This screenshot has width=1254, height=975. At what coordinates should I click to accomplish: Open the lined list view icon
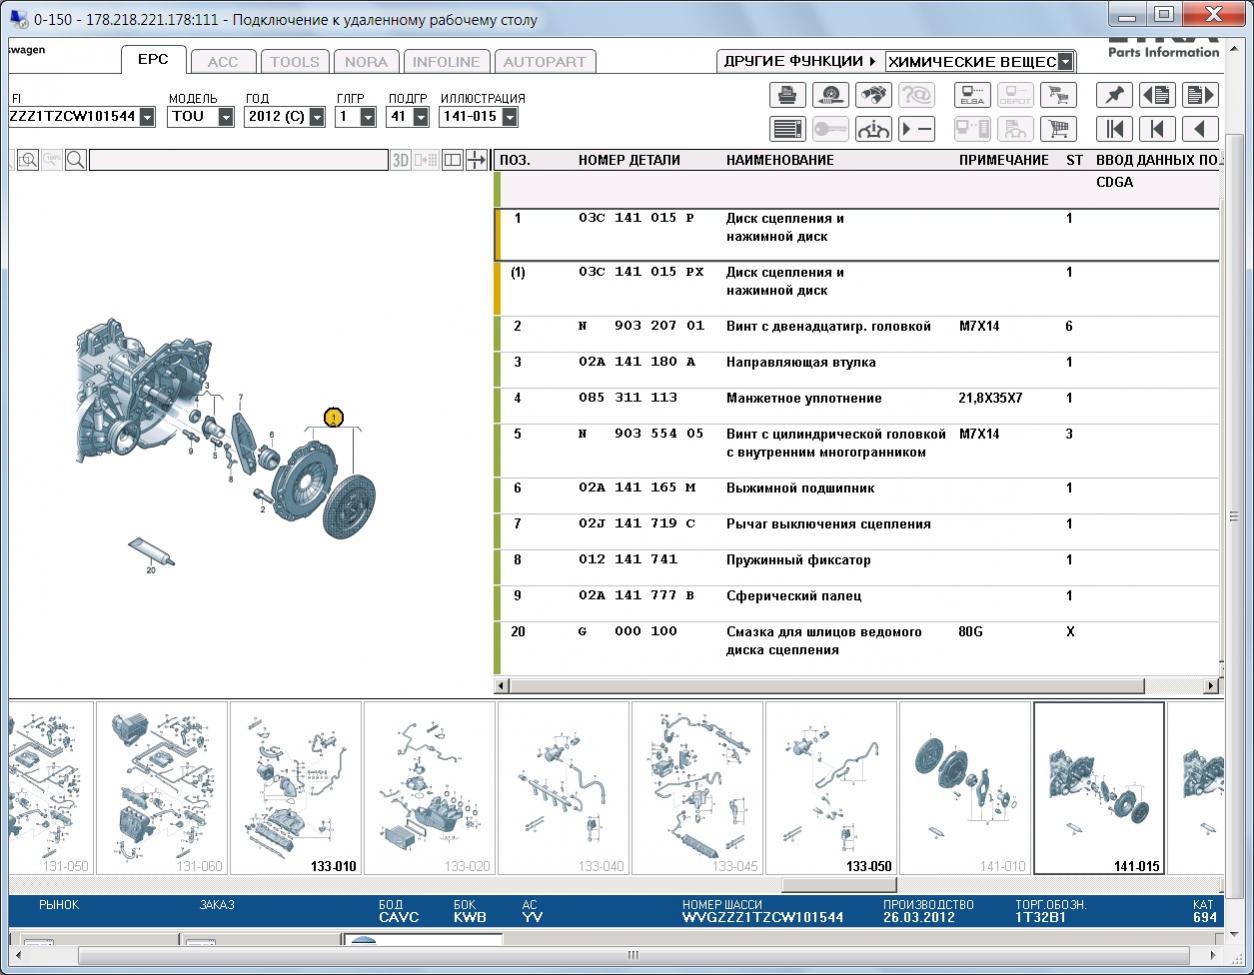pyautogui.click(x=788, y=129)
